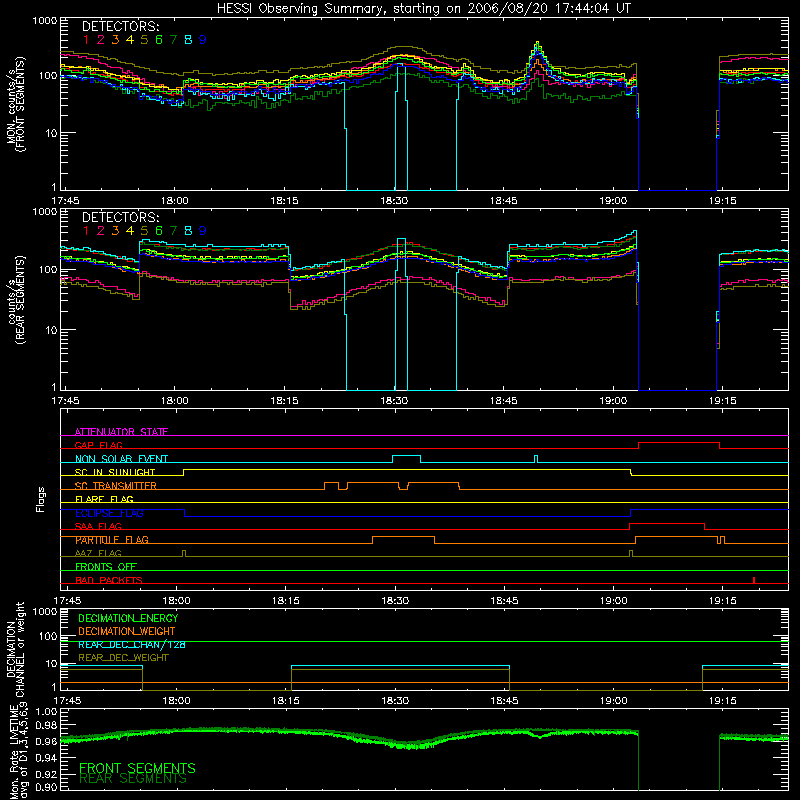
Task: Click the DECIMATION_WEIGHT legend entry
Action: tap(127, 632)
